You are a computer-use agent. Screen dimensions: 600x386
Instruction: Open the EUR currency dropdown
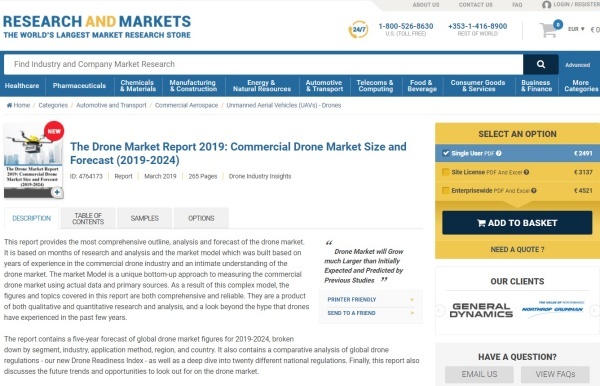click(576, 29)
